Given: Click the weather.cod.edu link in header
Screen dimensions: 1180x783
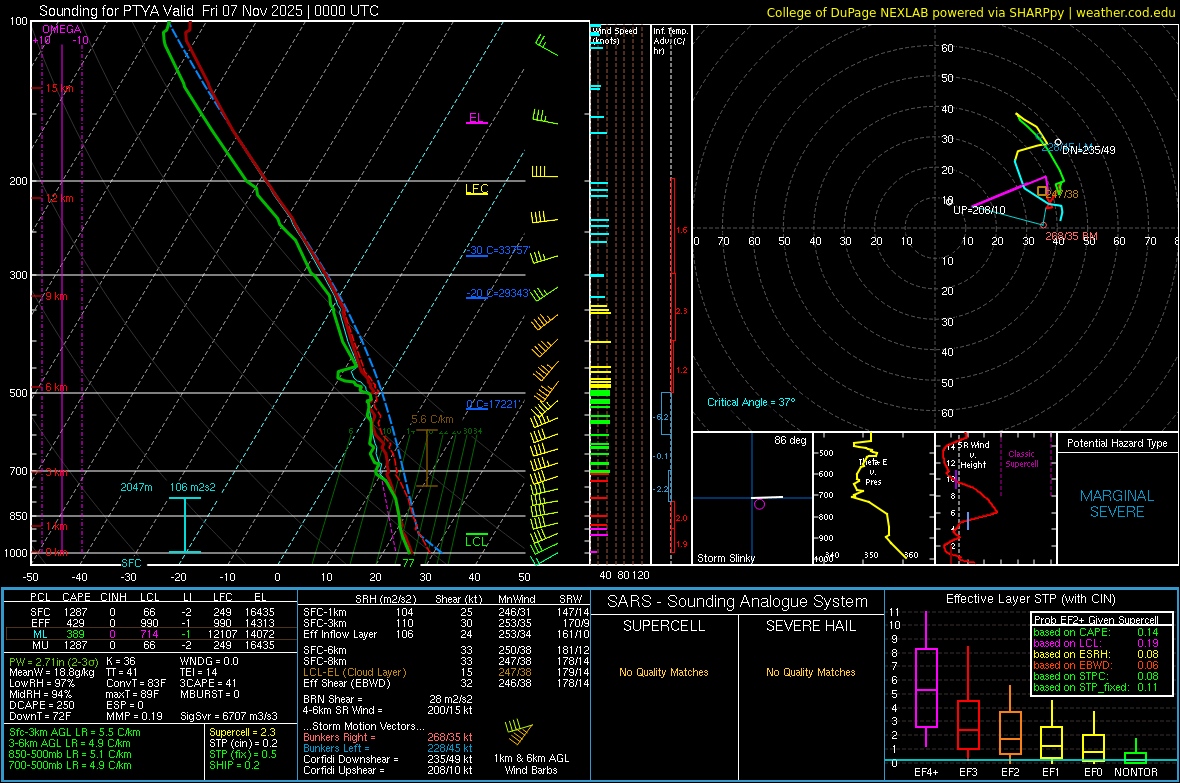Looking at the screenshot, I should tap(1126, 12).
